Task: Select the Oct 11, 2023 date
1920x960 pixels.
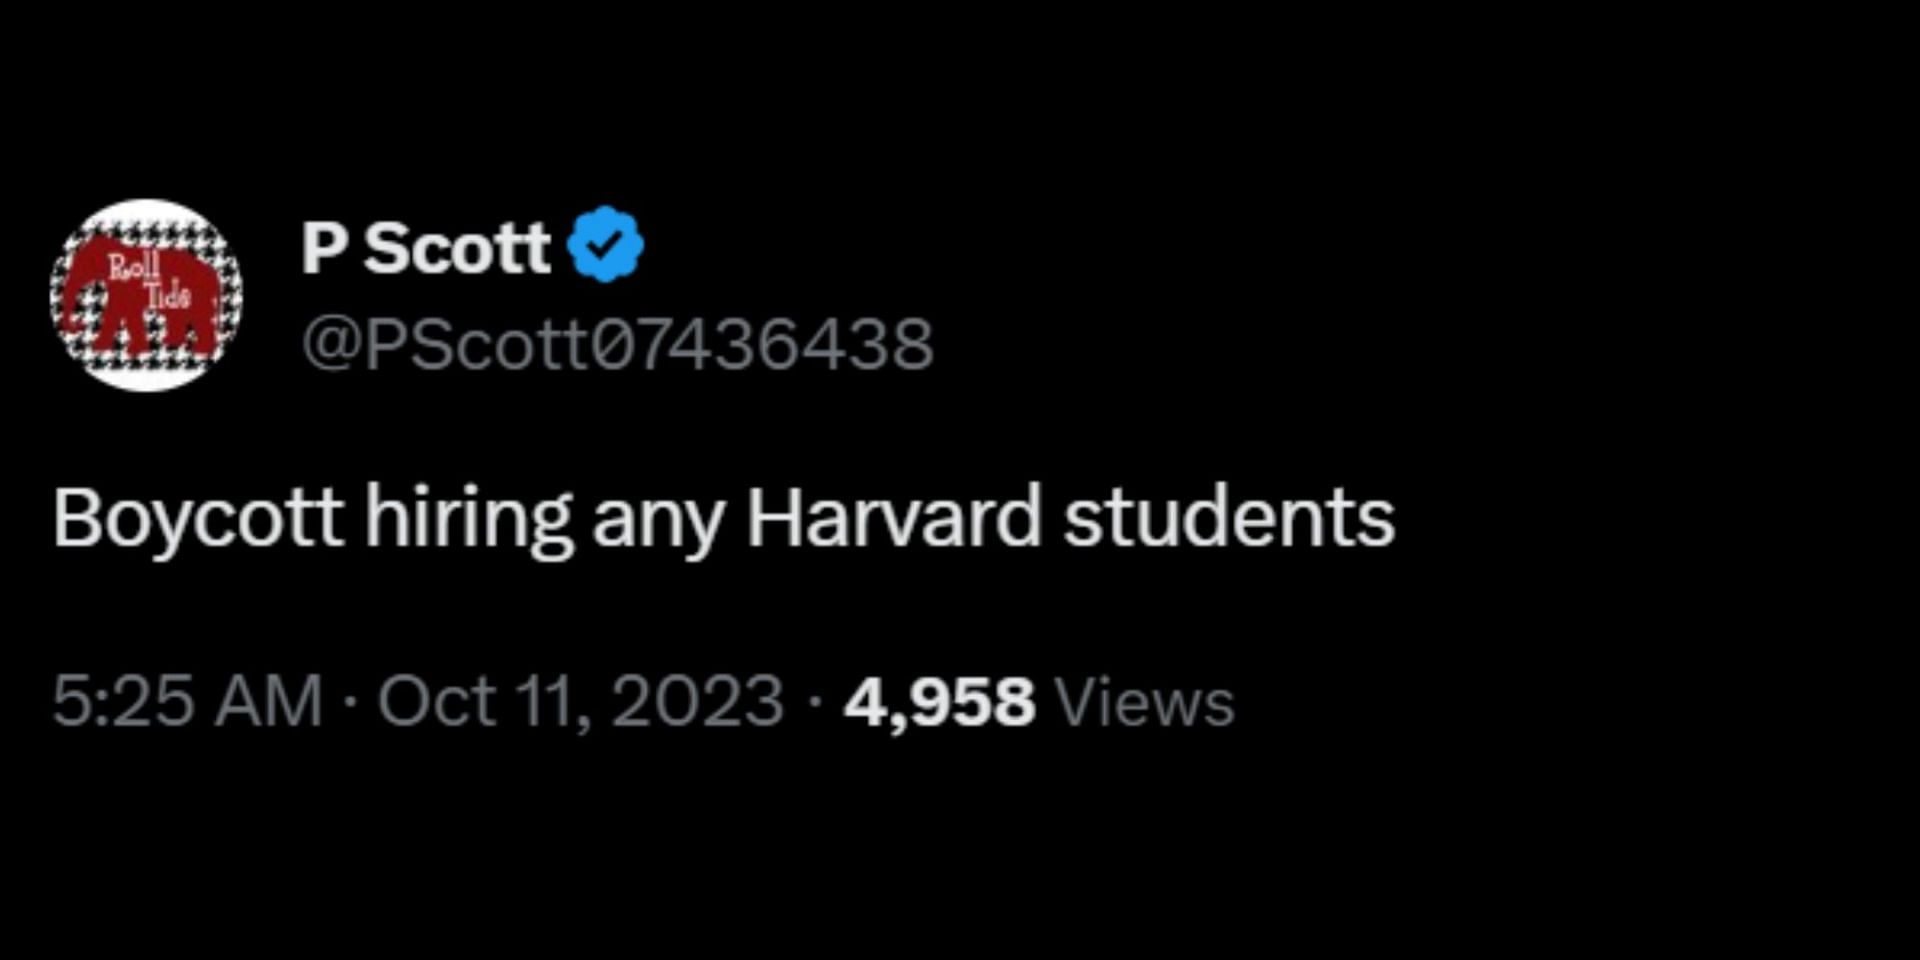Action: coord(581,701)
